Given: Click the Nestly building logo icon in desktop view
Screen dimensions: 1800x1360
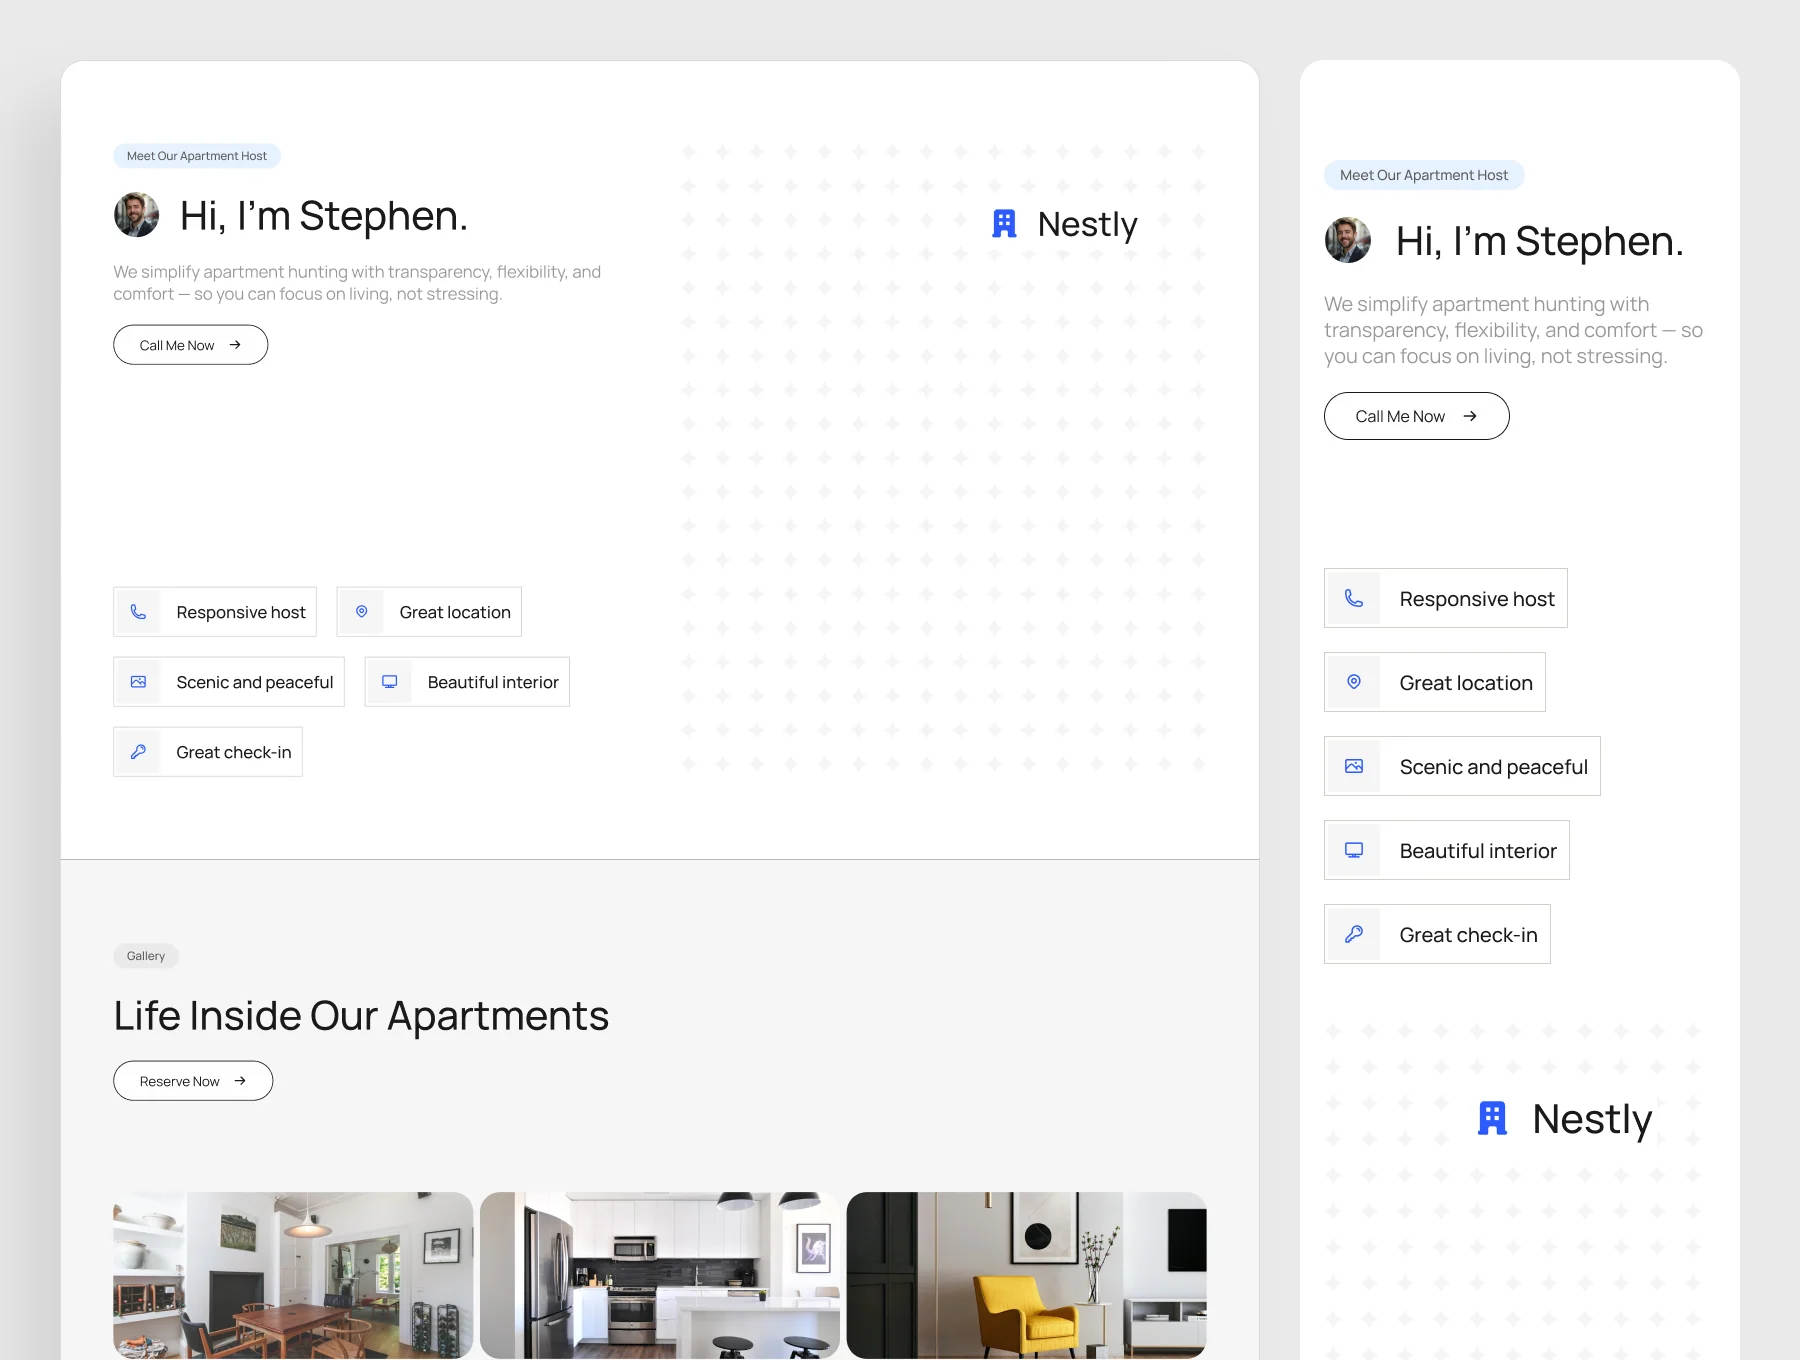Looking at the screenshot, I should coord(1004,224).
